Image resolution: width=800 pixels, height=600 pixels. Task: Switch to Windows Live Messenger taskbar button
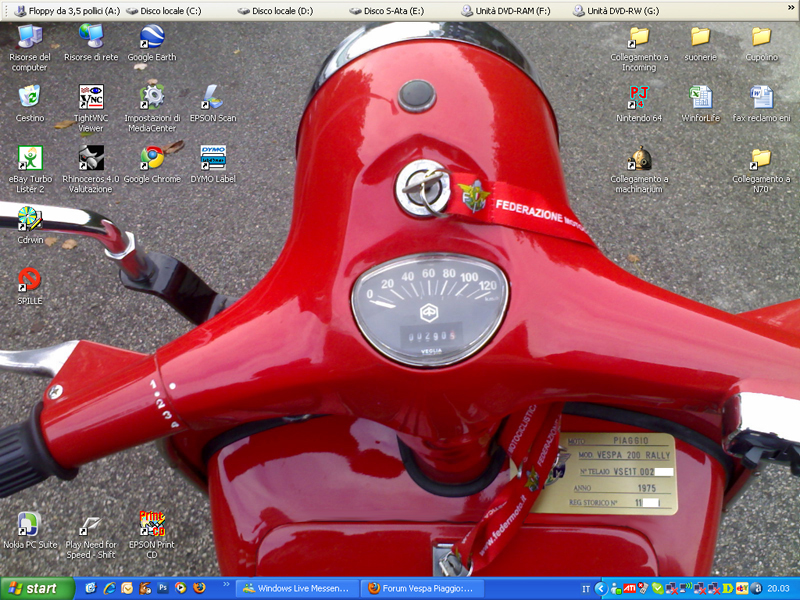click(296, 589)
